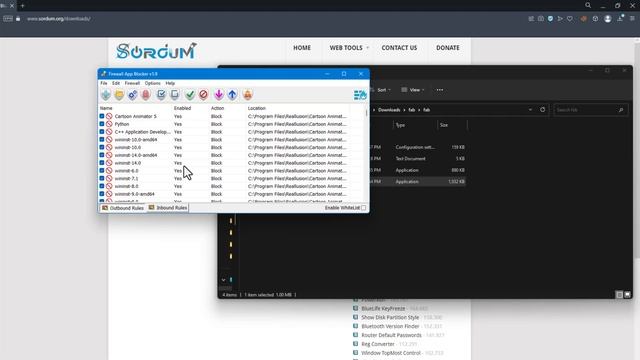Click the browser send/play arrow icon
Viewport: 640px width, 360px height.
pos(560,19)
